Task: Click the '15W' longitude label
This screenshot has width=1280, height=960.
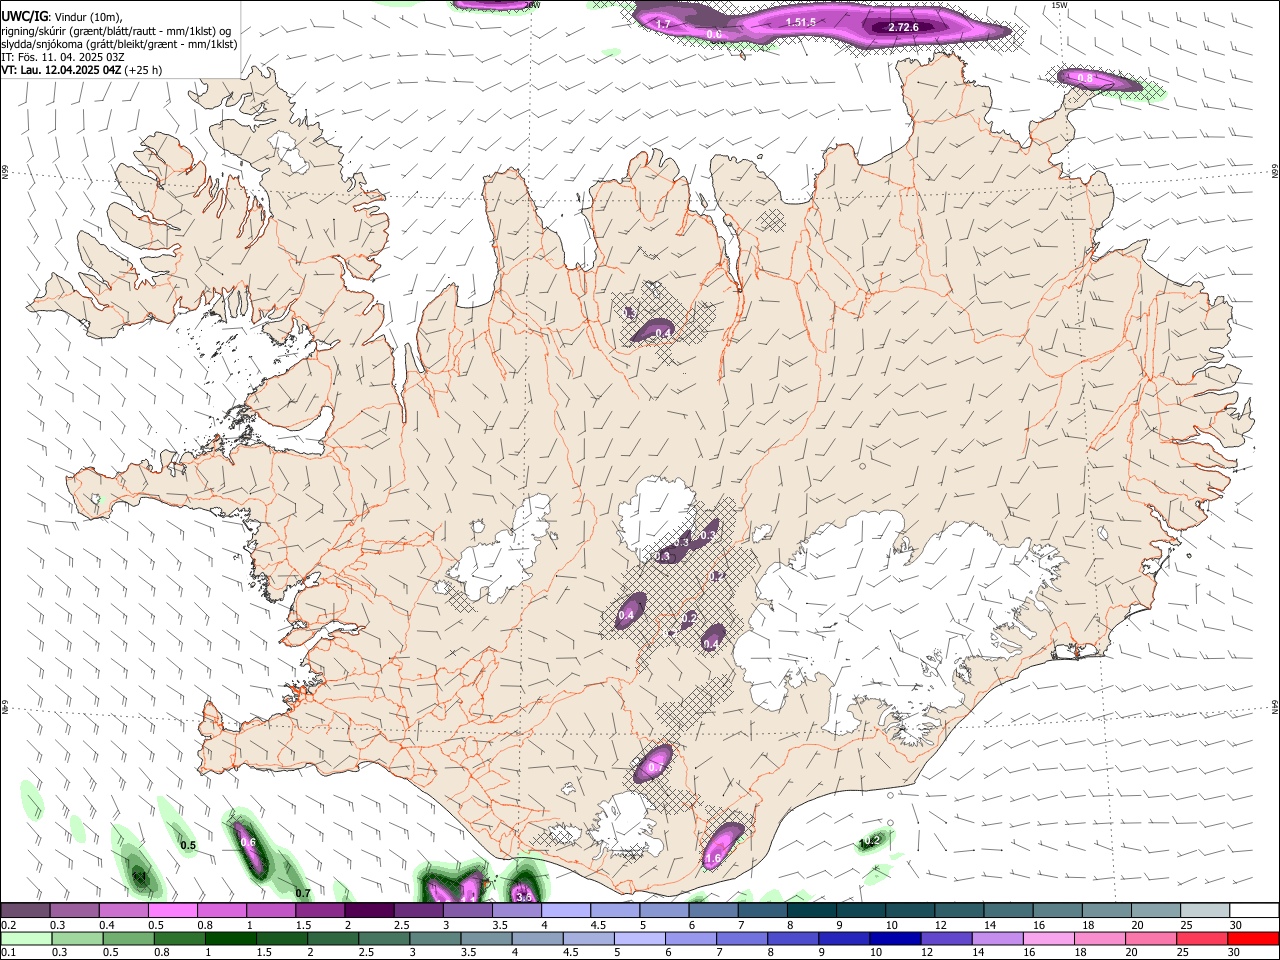Action: [1059, 5]
